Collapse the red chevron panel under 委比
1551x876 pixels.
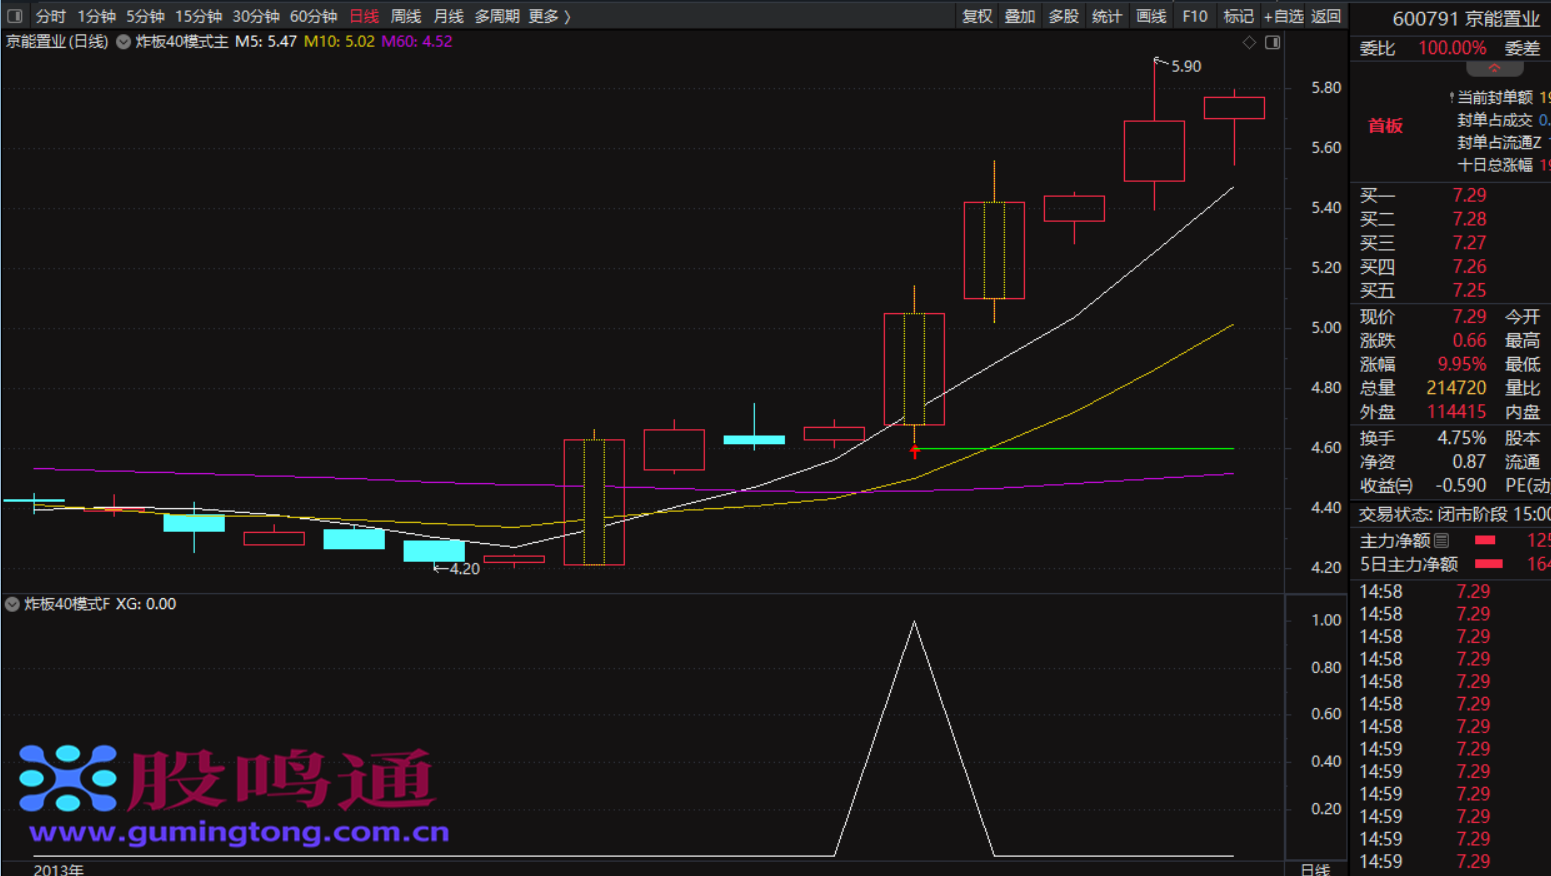pos(1494,68)
